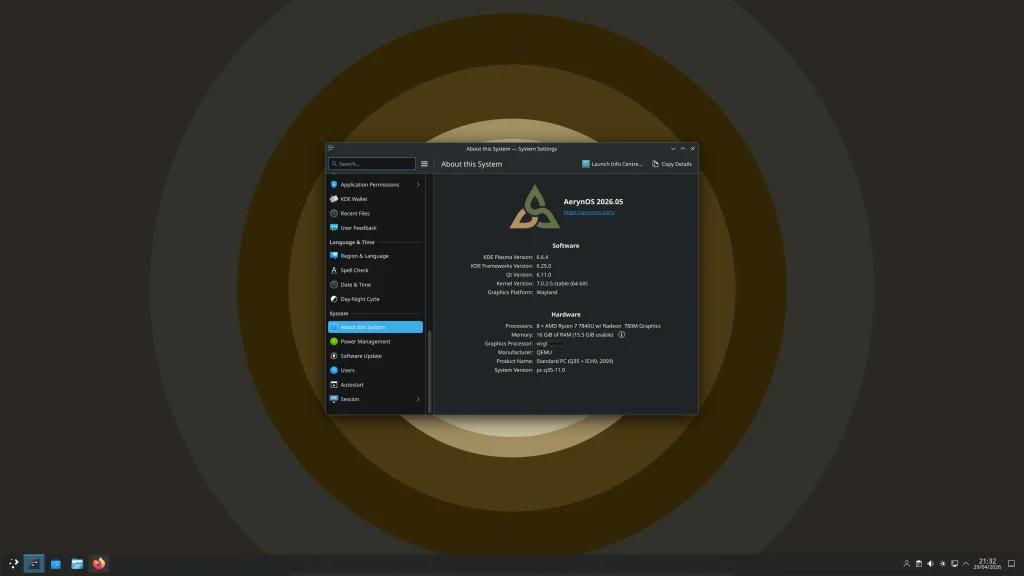
Task: Click the KDE Plasma Version value 6.6.4
Action: pos(543,257)
